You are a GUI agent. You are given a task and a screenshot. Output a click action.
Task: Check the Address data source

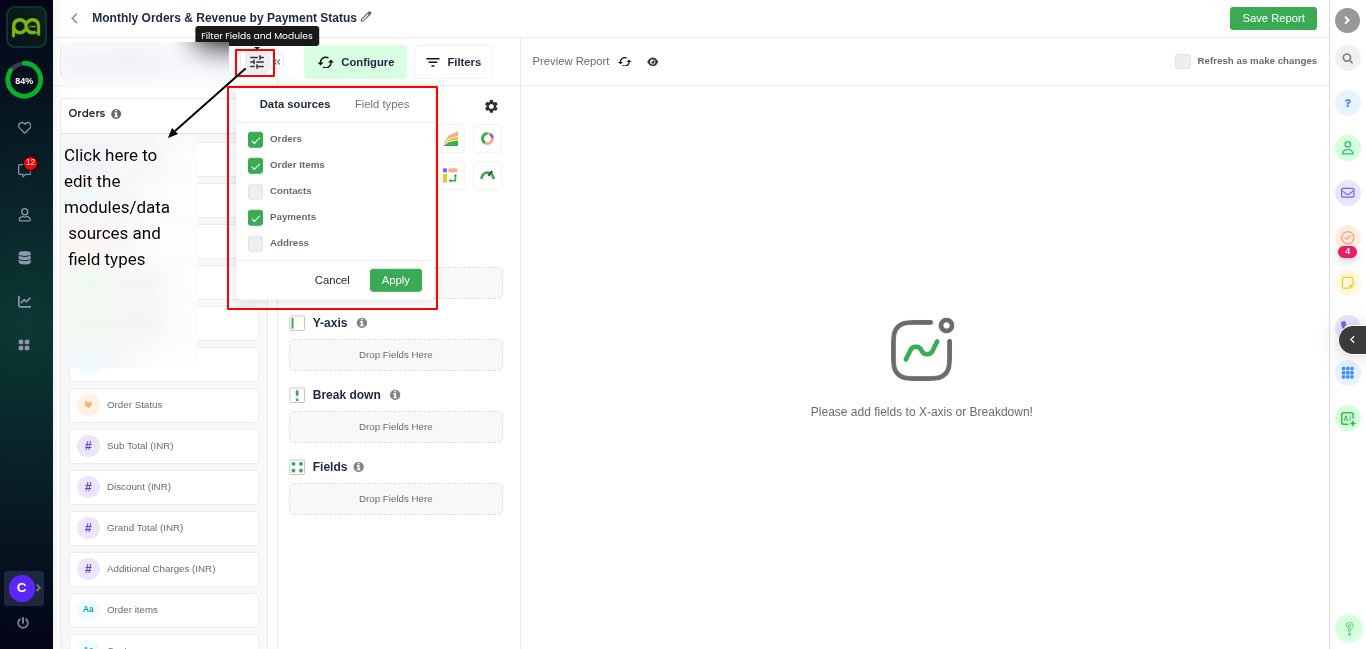tap(255, 243)
